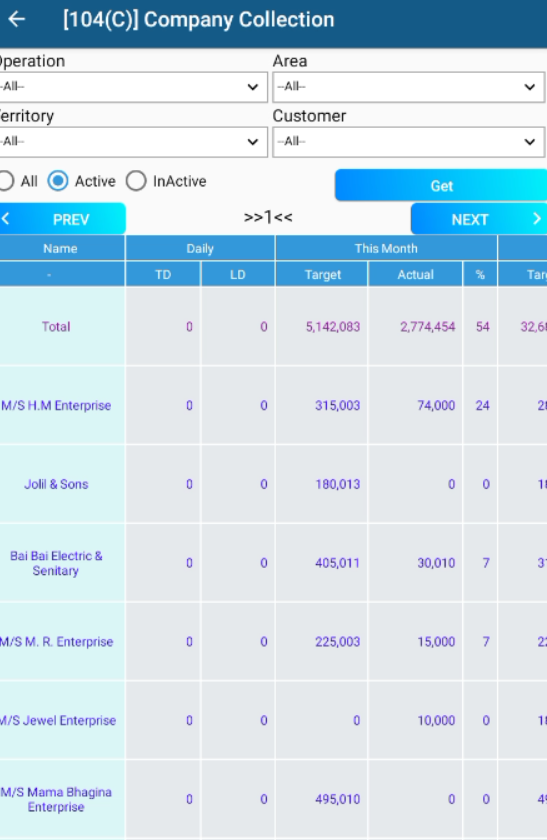Click target value 495,010
This screenshot has width=547, height=840.
click(338, 799)
